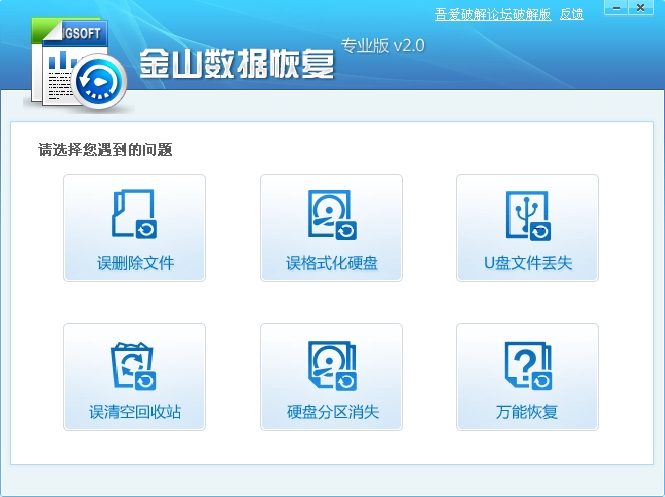Click the USB drive file loss icon
This screenshot has height=497, width=665.
[x=527, y=214]
